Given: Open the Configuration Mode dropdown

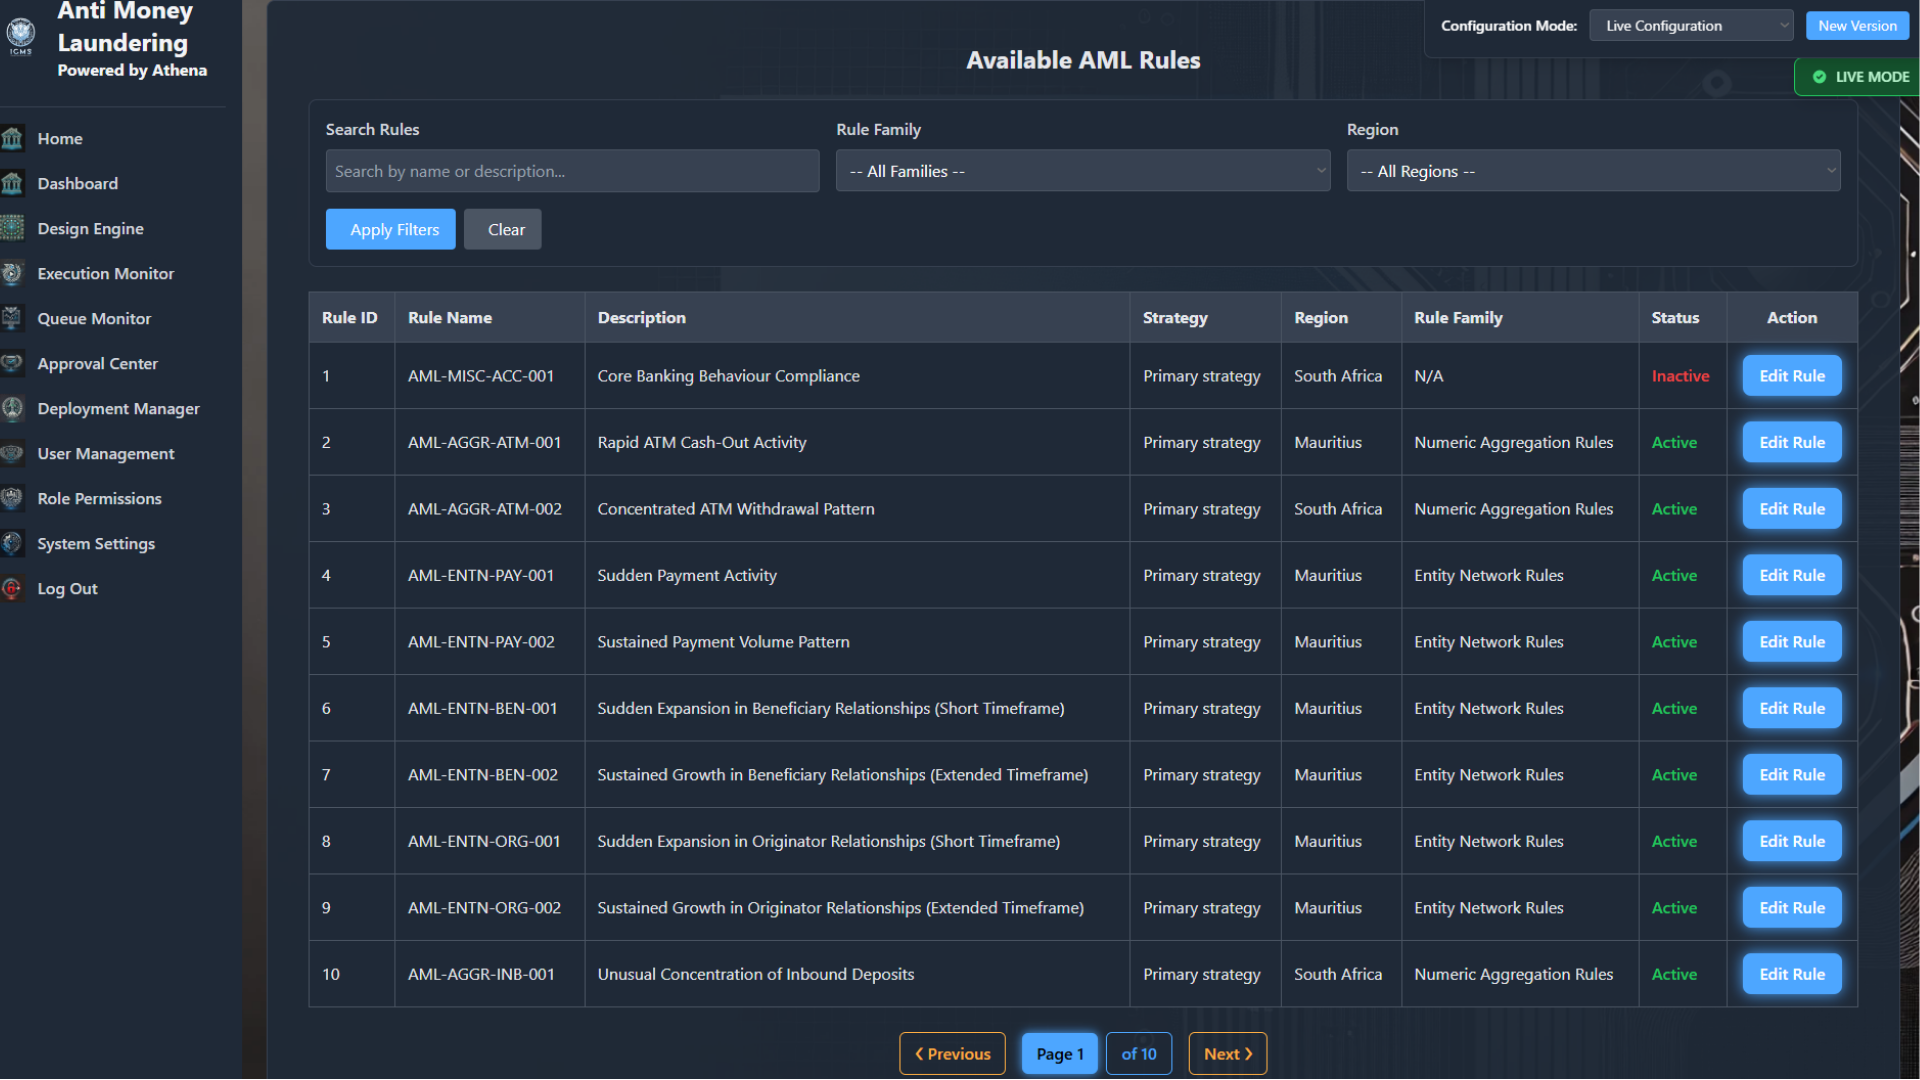Looking at the screenshot, I should tap(1690, 26).
